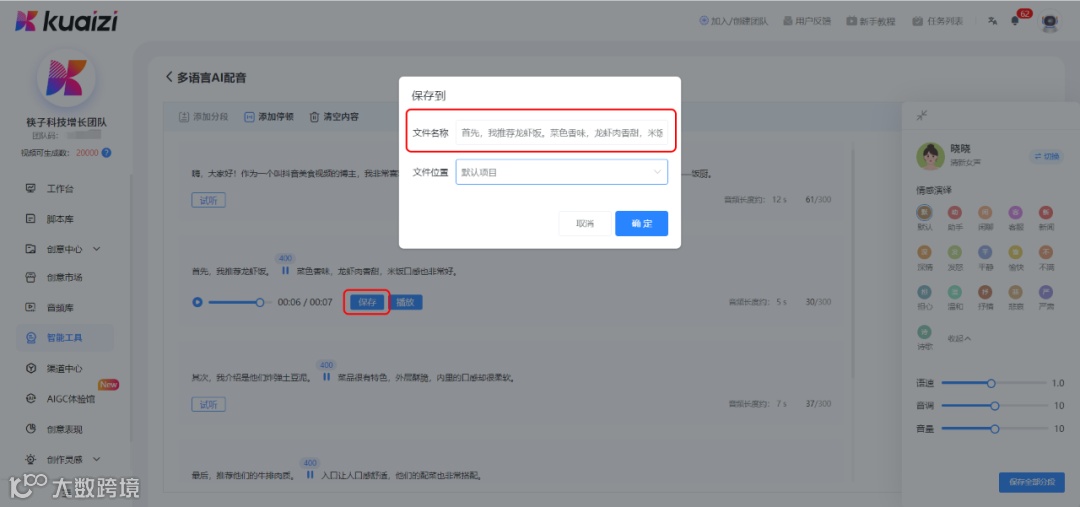Open 新手教程 in top bar
1080x507 pixels.
pyautogui.click(x=871, y=21)
